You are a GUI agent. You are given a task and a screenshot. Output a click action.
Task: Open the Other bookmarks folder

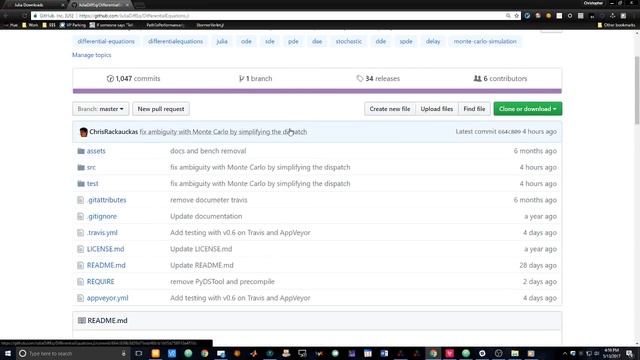[x=616, y=25]
